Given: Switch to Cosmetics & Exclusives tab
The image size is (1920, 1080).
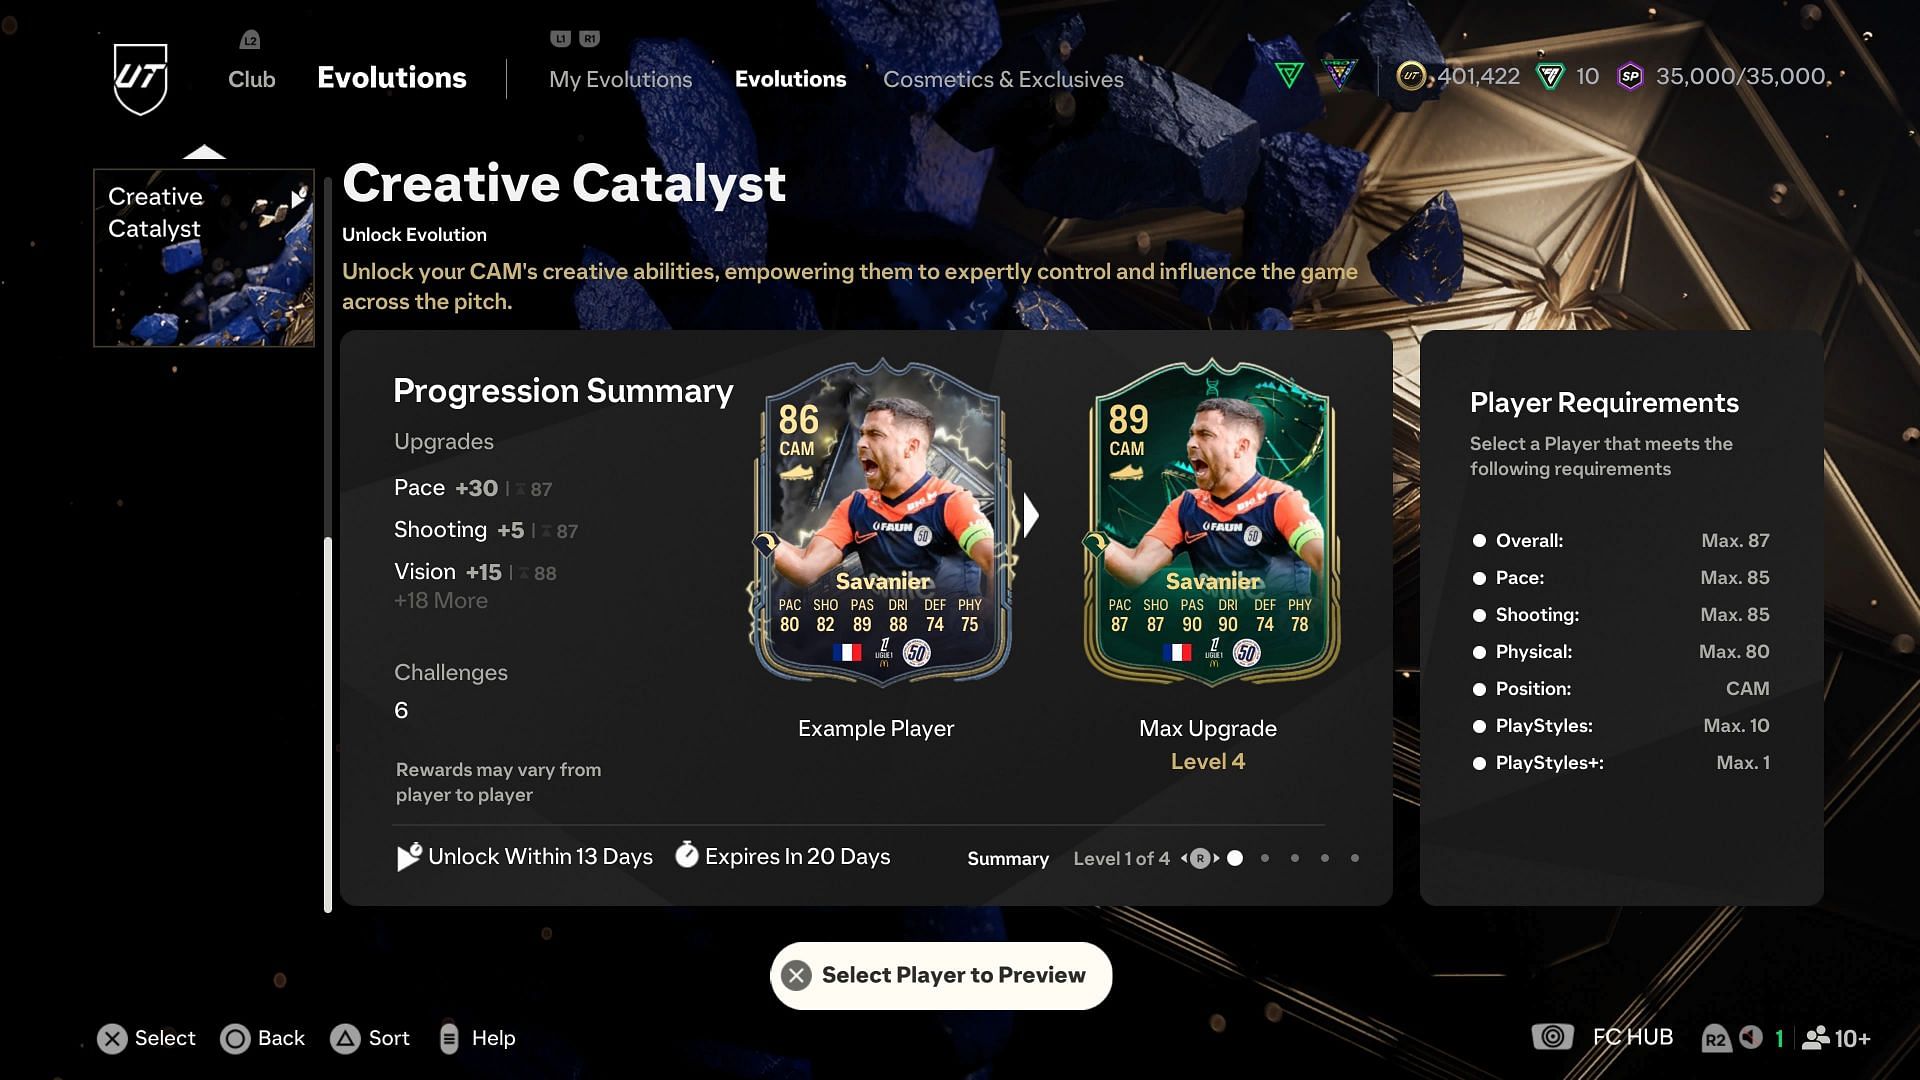Looking at the screenshot, I should [x=1004, y=79].
